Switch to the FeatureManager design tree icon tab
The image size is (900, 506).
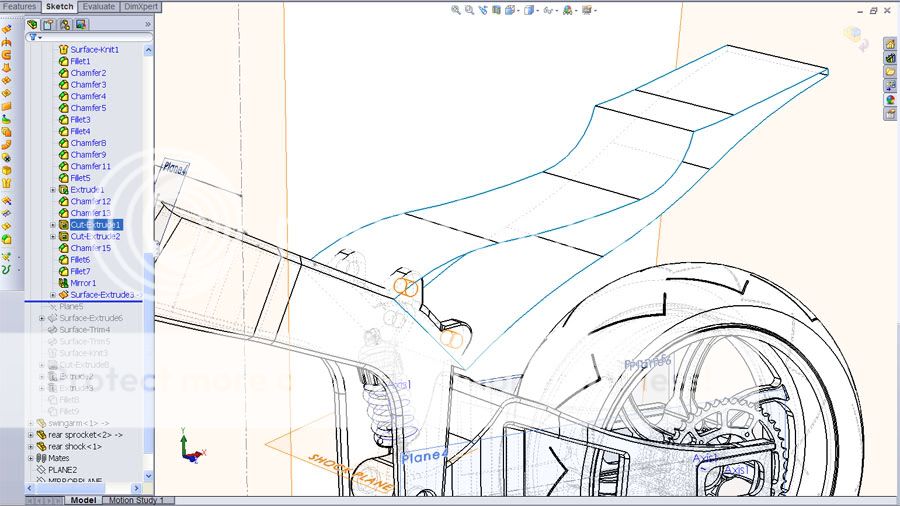pyautogui.click(x=32, y=24)
